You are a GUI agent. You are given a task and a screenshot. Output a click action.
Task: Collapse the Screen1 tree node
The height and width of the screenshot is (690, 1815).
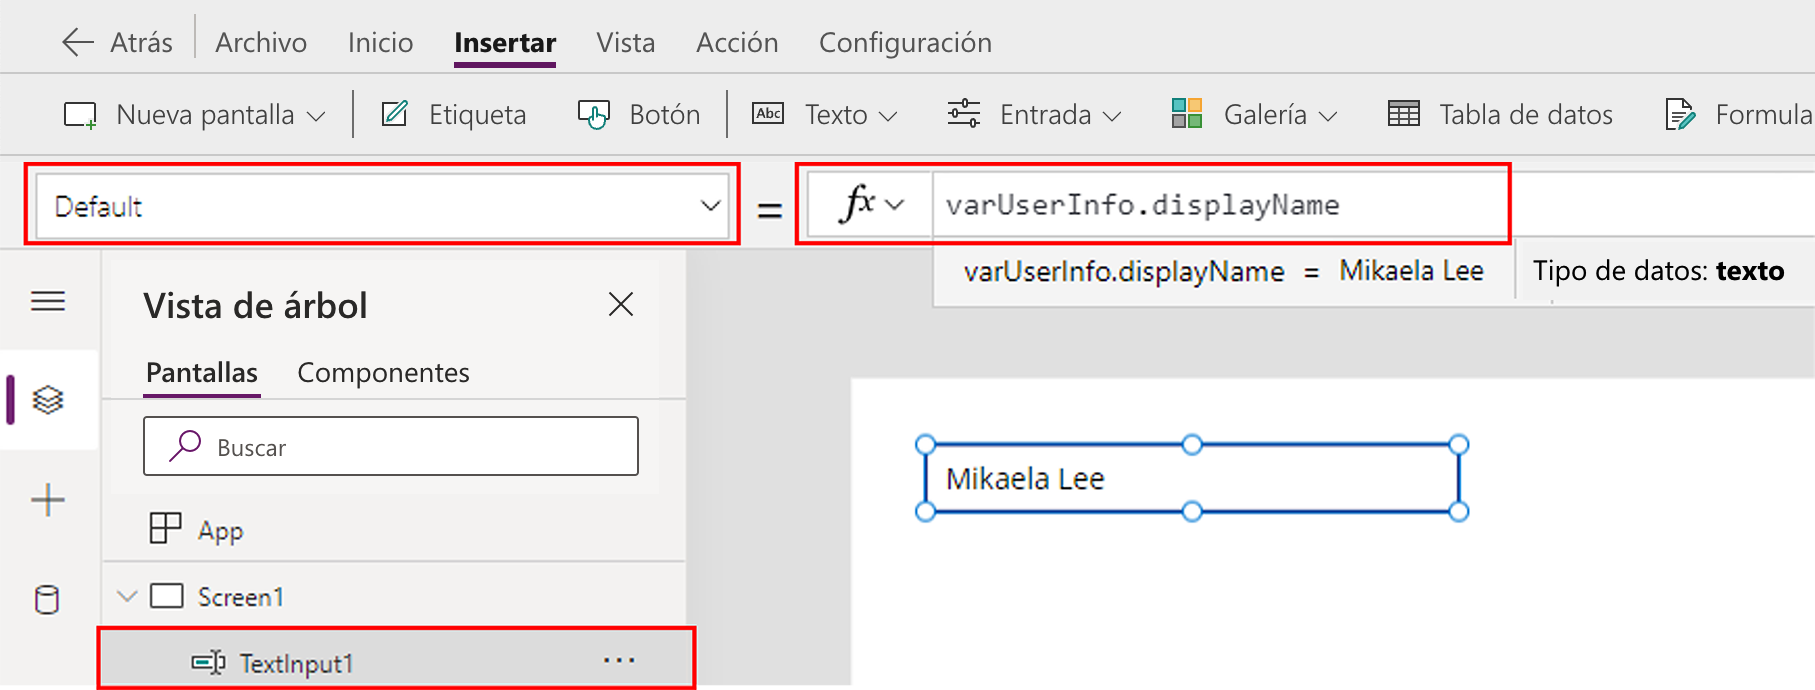127,596
